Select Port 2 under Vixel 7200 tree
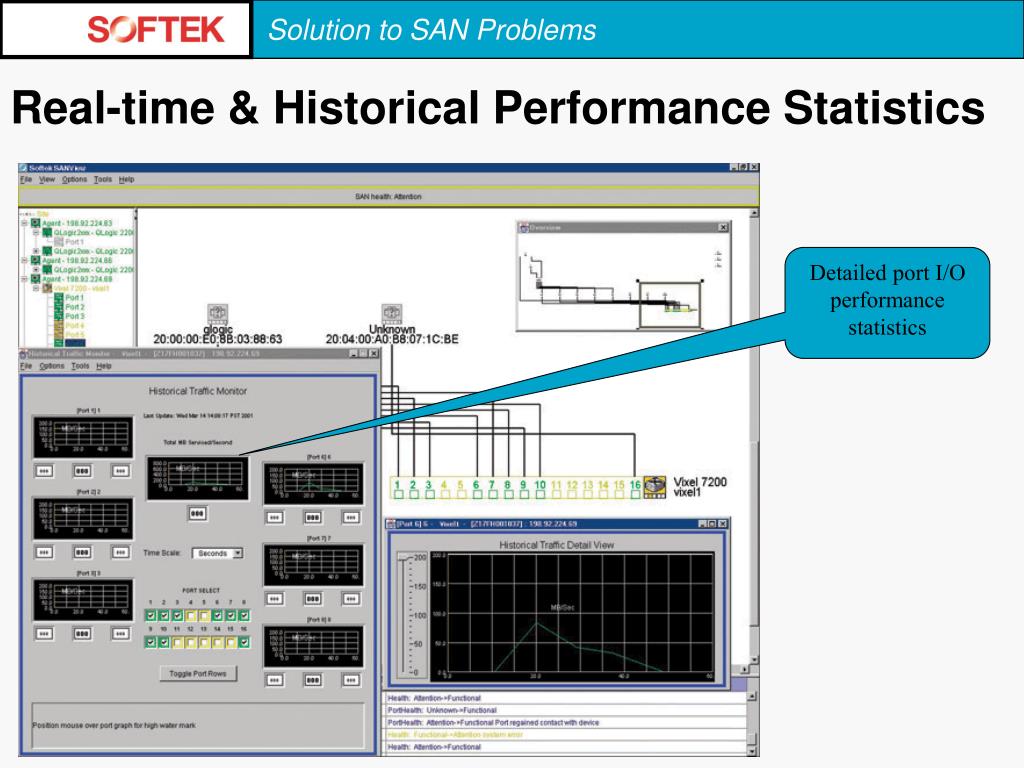 (x=74, y=307)
